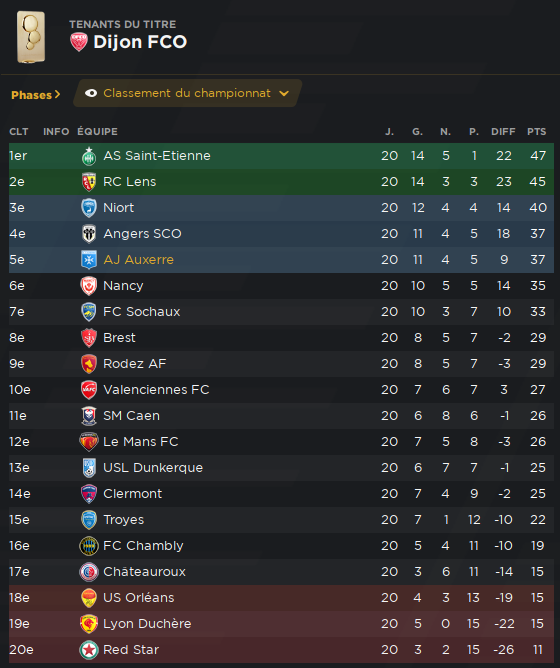
Task: Open the Classement du championnat dropdown
Action: (x=188, y=93)
